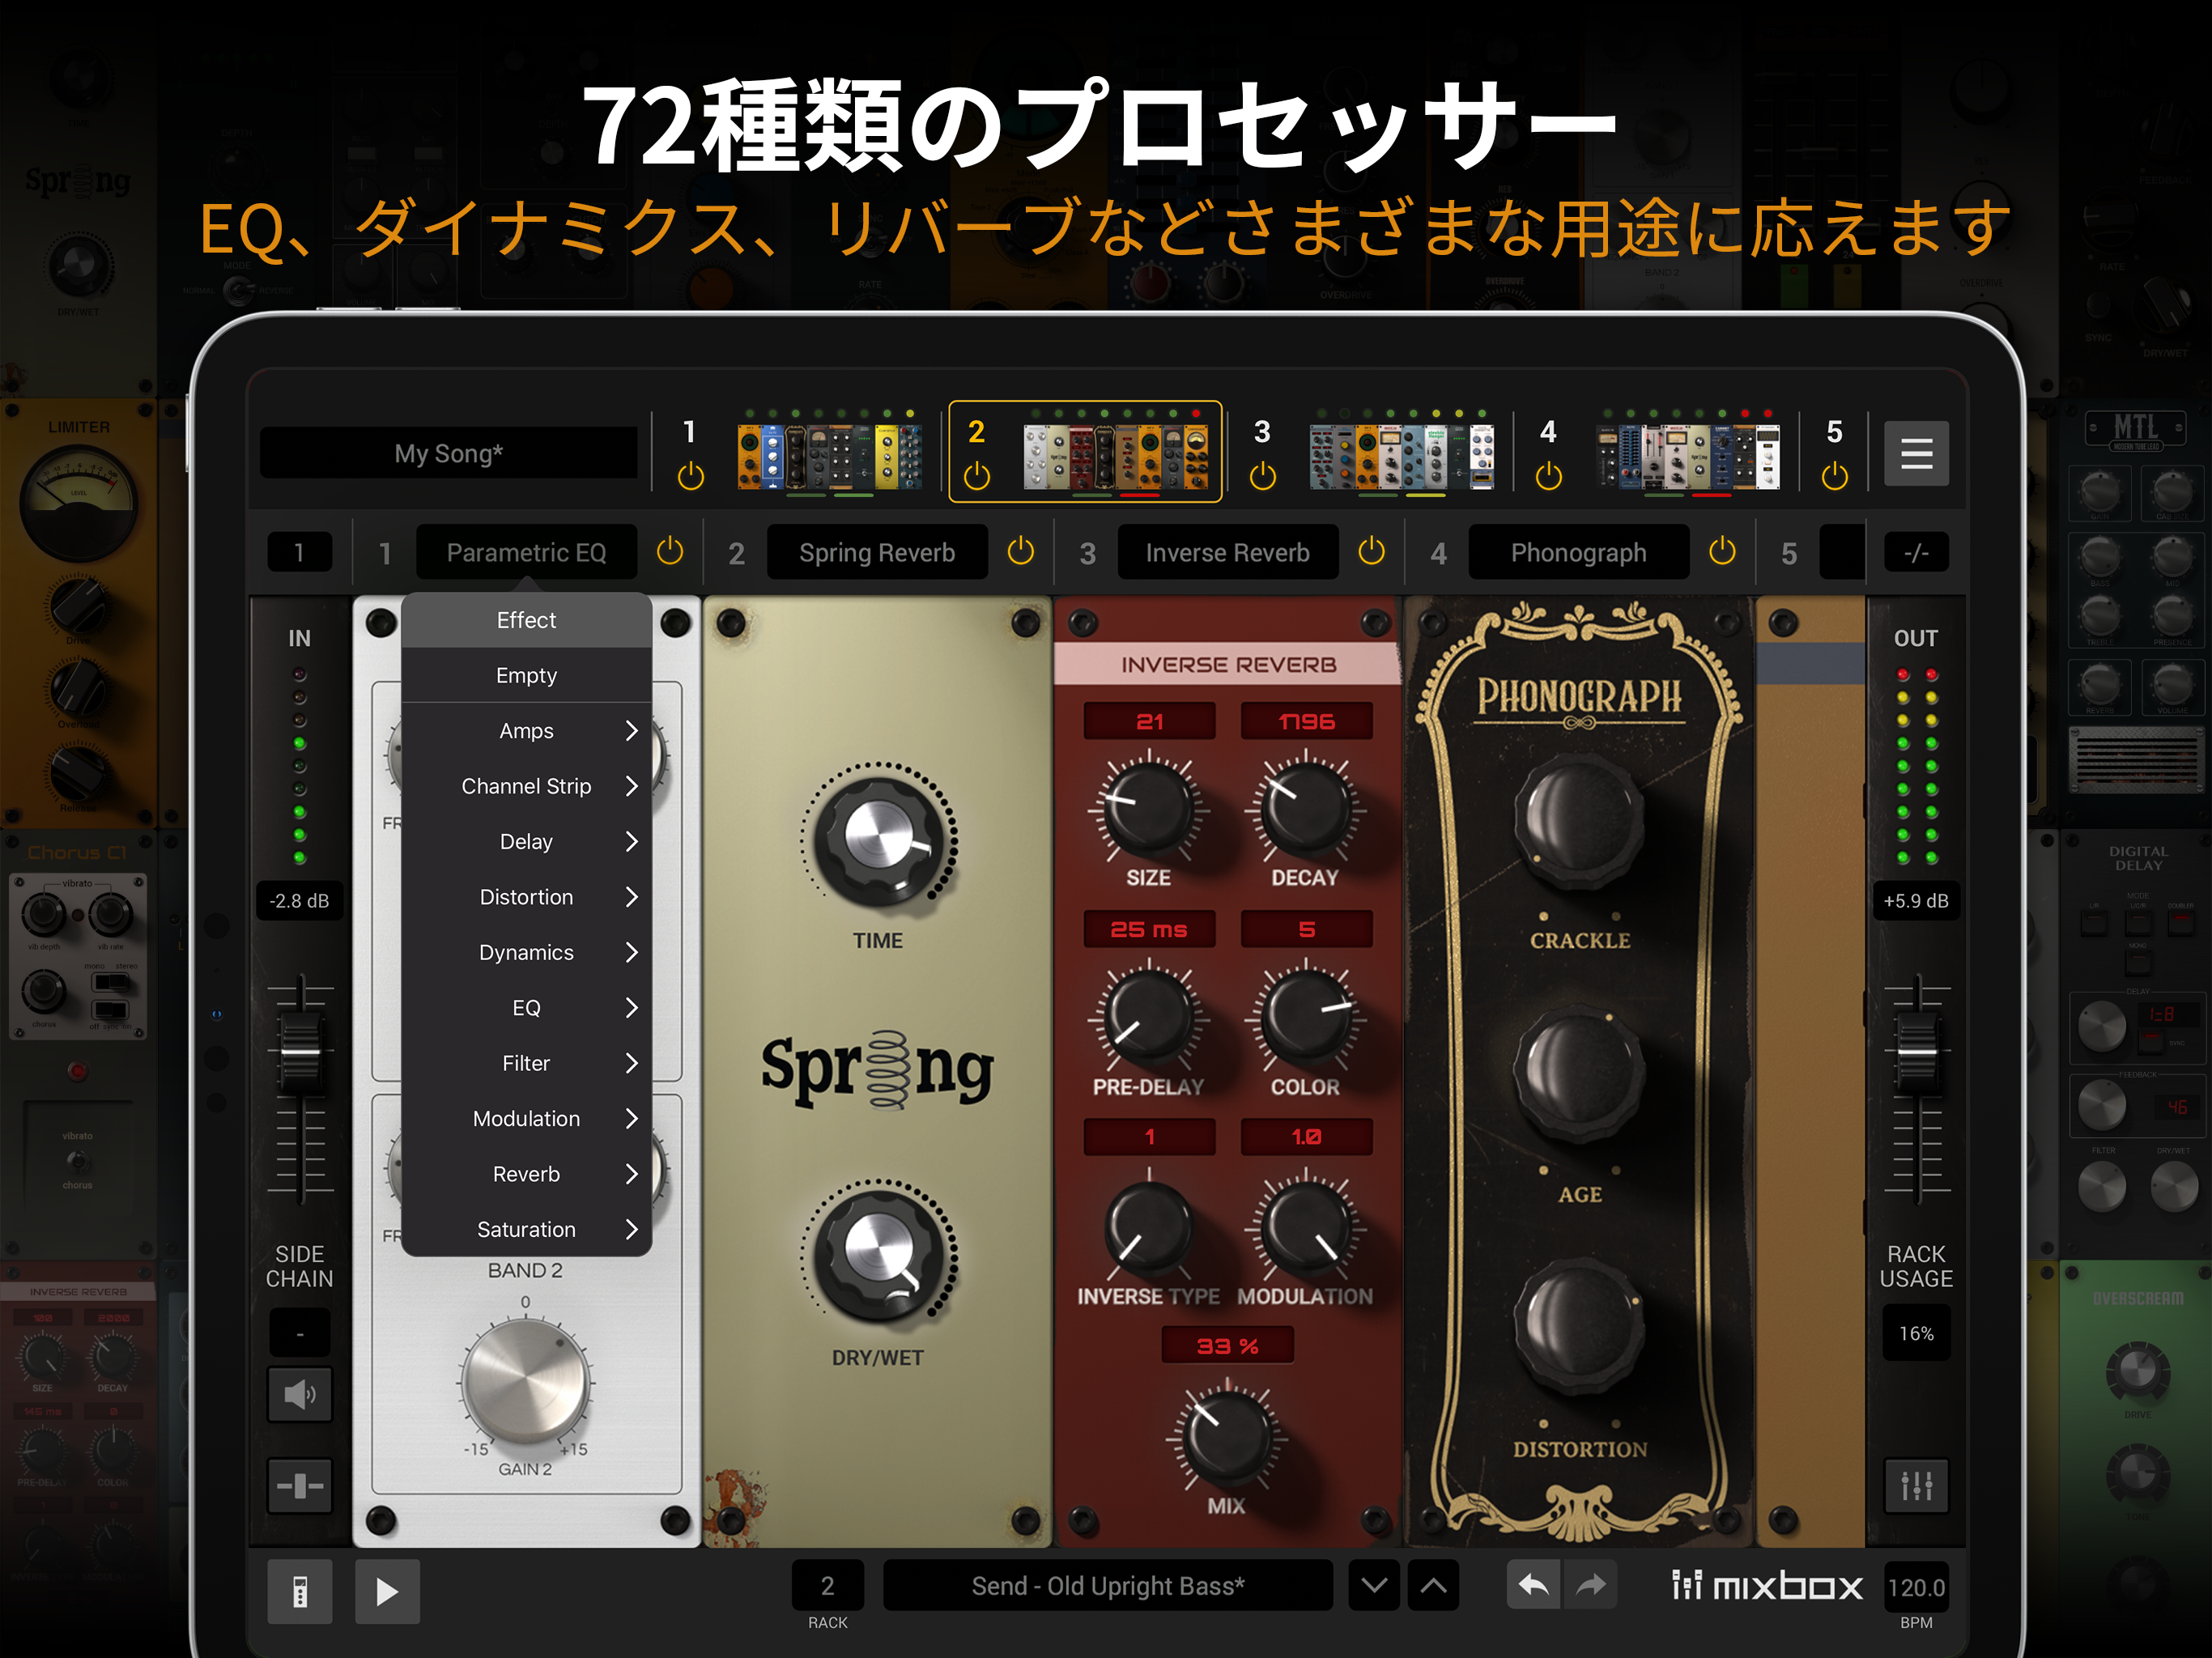
Task: Select rack 1 thumbnail strip
Action: 829,456
